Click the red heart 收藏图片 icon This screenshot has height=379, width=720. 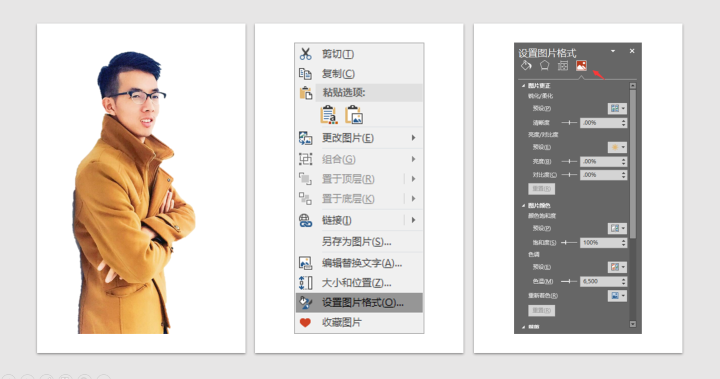tap(305, 322)
